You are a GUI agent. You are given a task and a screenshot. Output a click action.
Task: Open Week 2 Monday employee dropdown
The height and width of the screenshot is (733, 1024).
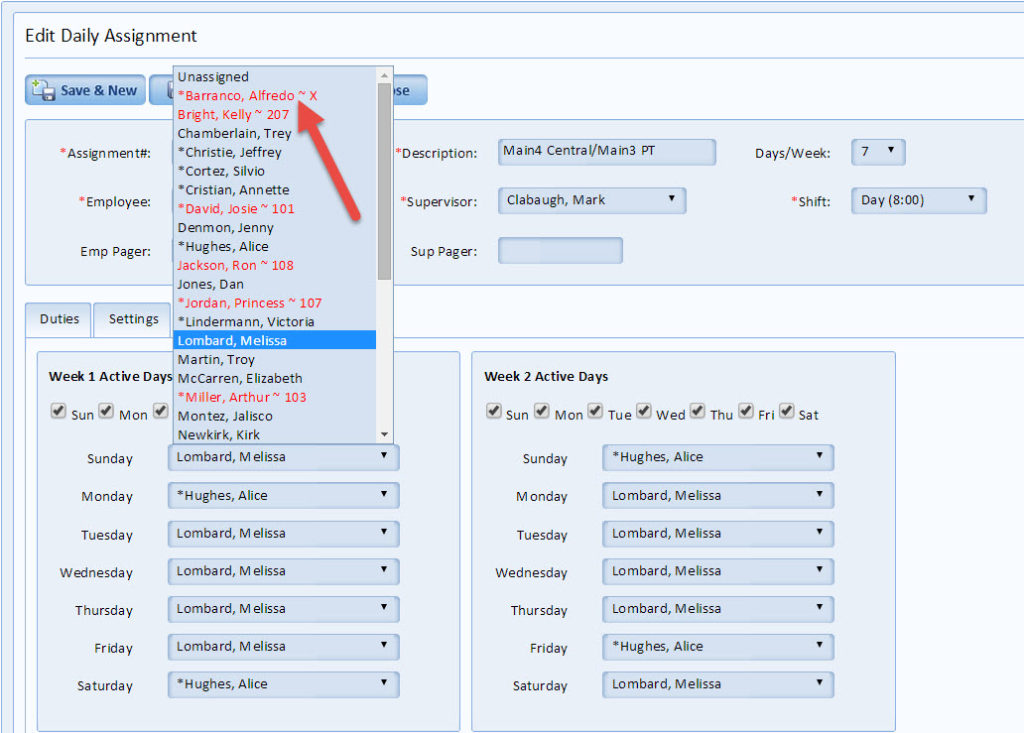click(718, 496)
